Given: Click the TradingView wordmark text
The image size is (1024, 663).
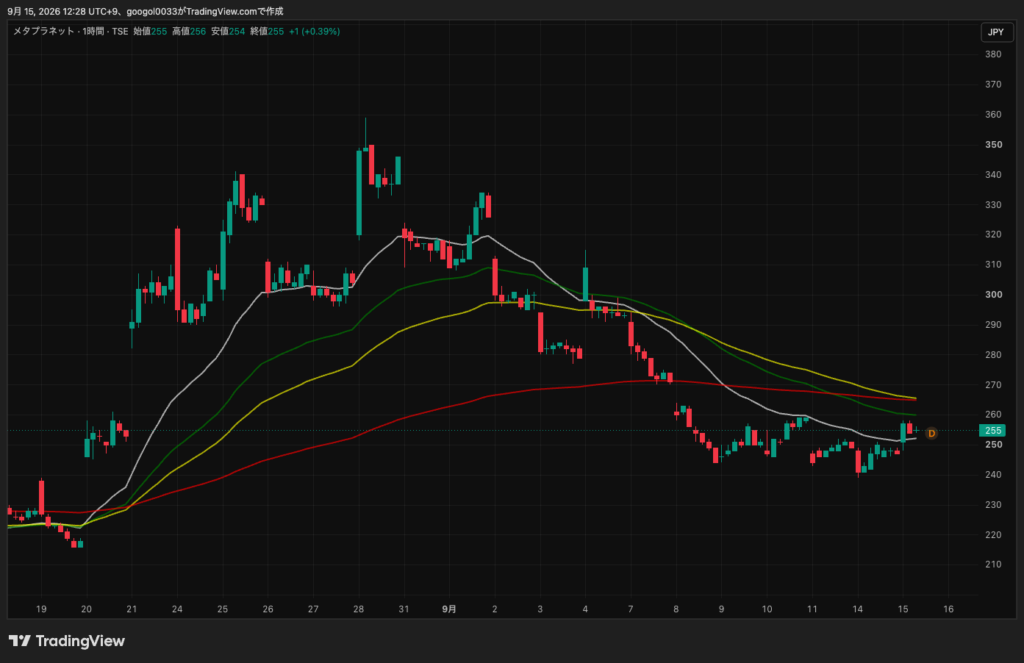Looking at the screenshot, I should tap(80, 641).
